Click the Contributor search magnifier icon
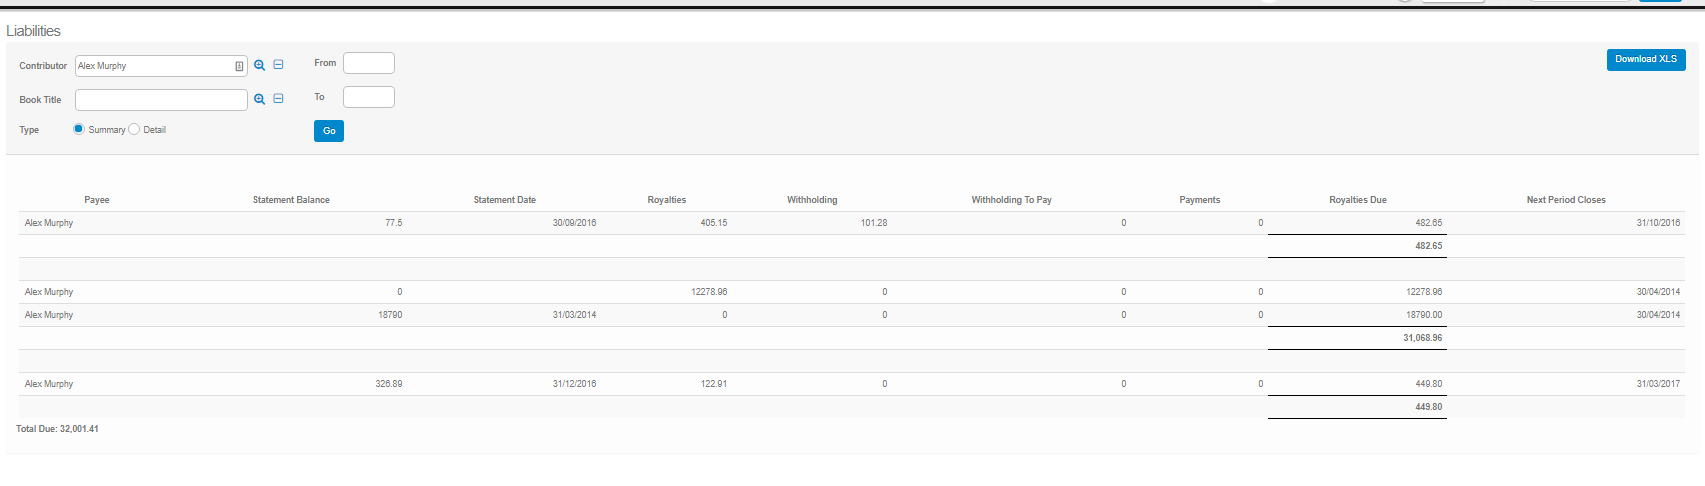The height and width of the screenshot is (486, 1705). [x=259, y=65]
